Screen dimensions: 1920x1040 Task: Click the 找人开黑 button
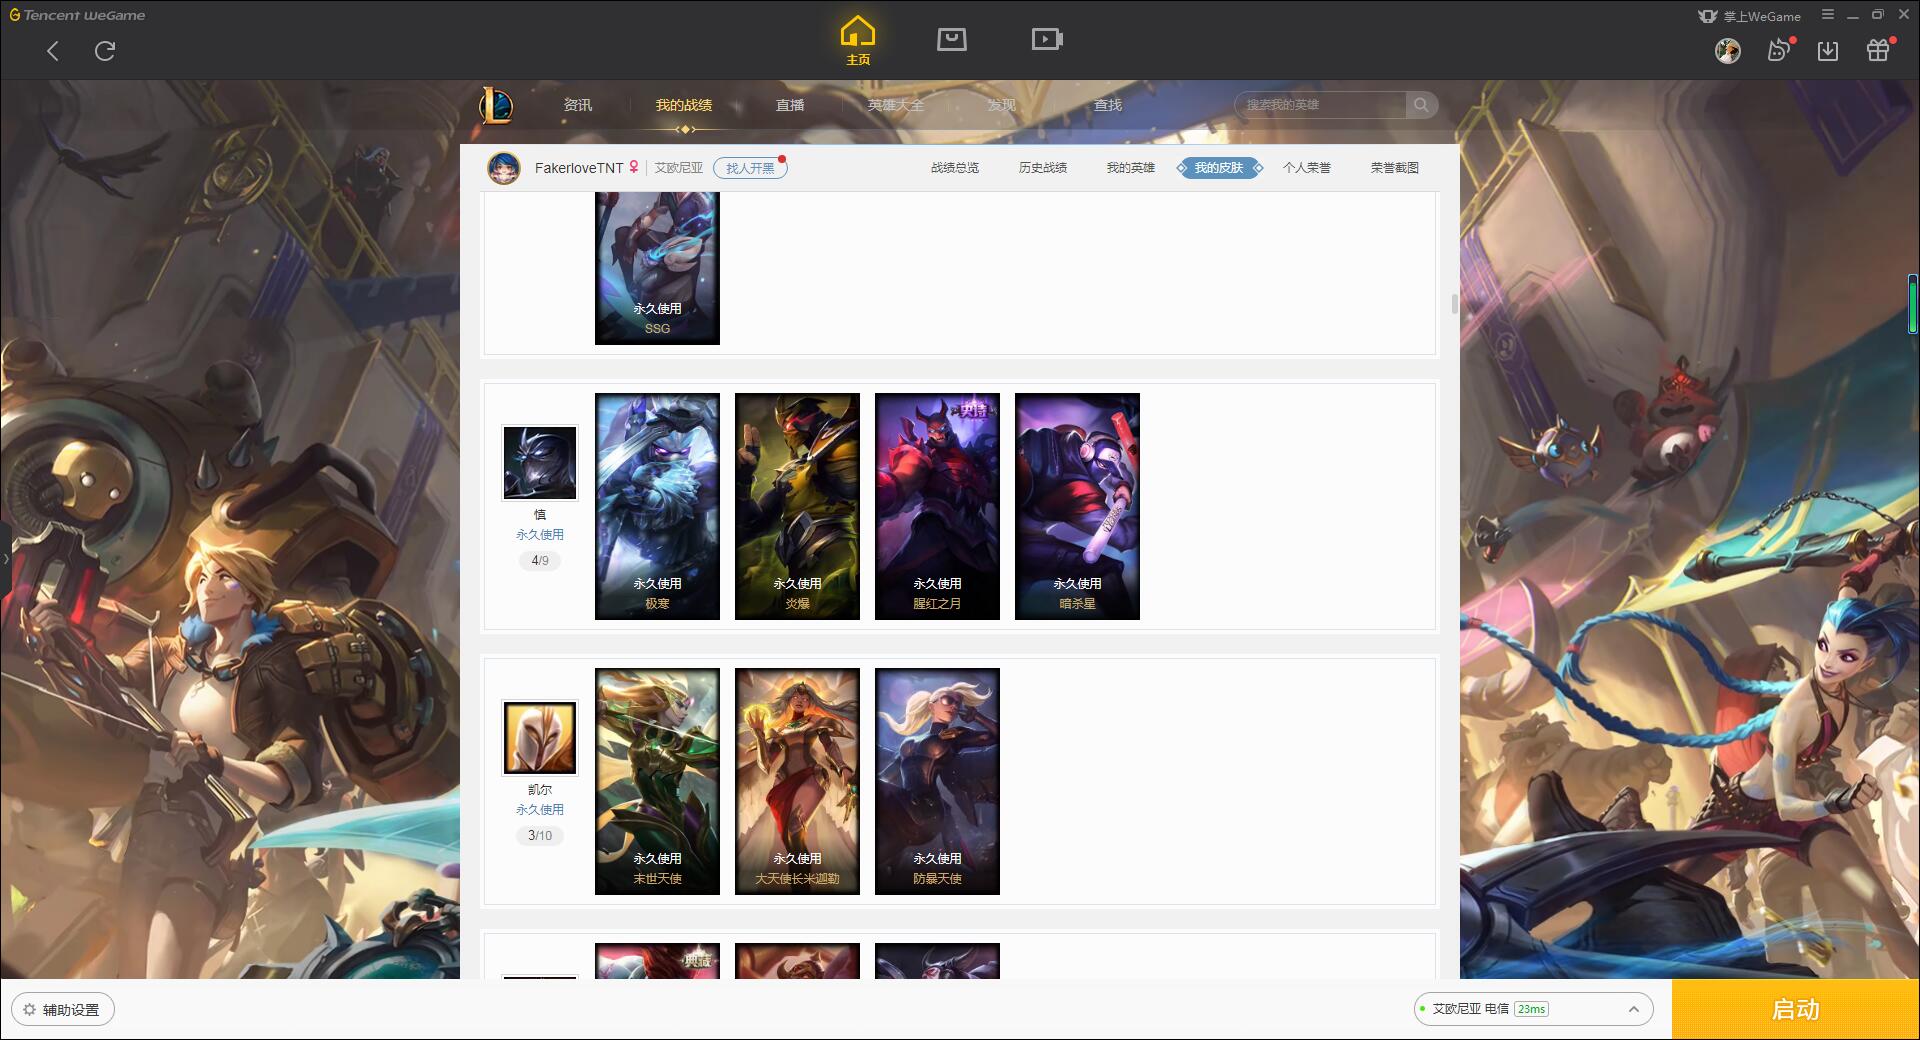tap(750, 168)
